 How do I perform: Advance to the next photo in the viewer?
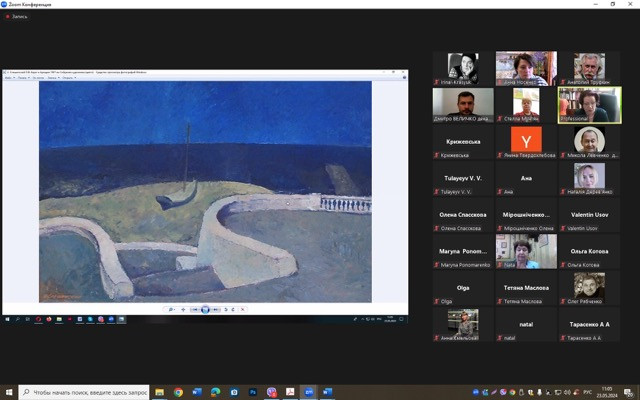point(217,309)
